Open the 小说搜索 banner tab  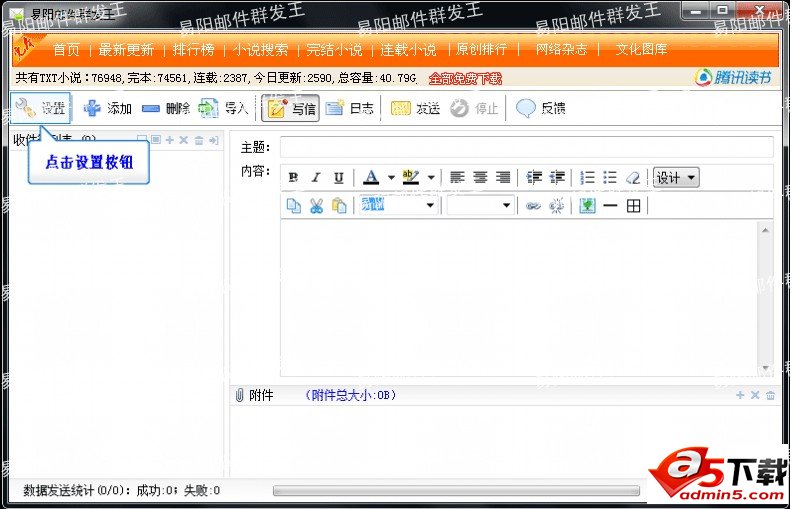260,50
